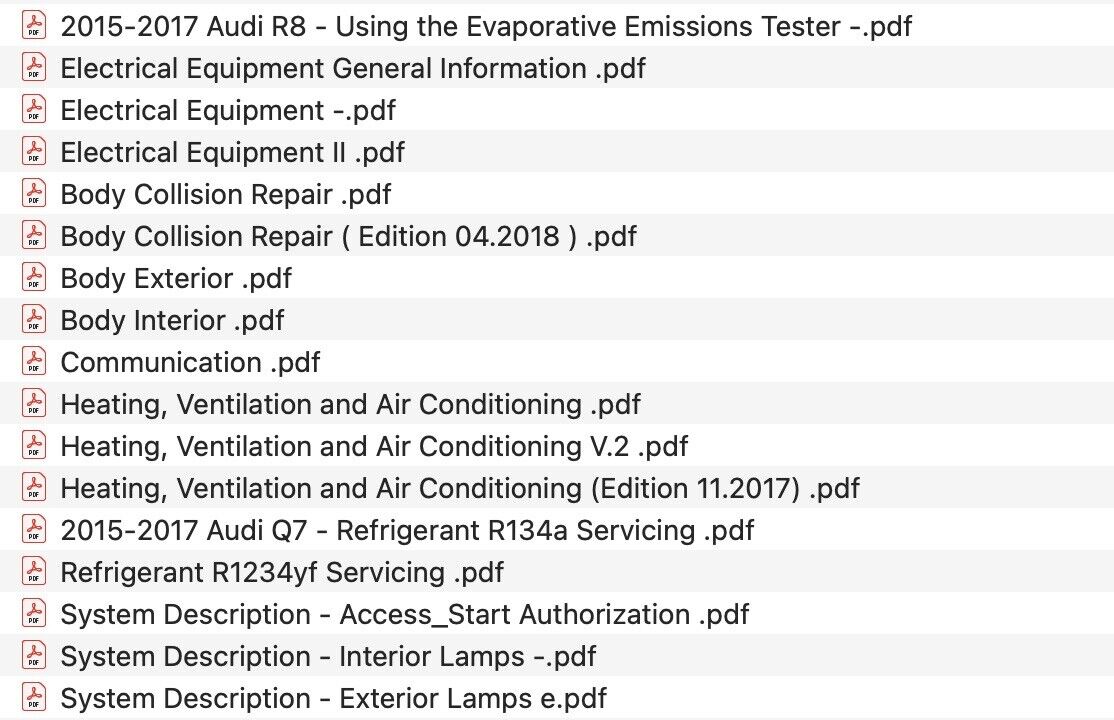
Task: Select Using the Evaporative Emissions Tester name
Action: [x=486, y=26]
